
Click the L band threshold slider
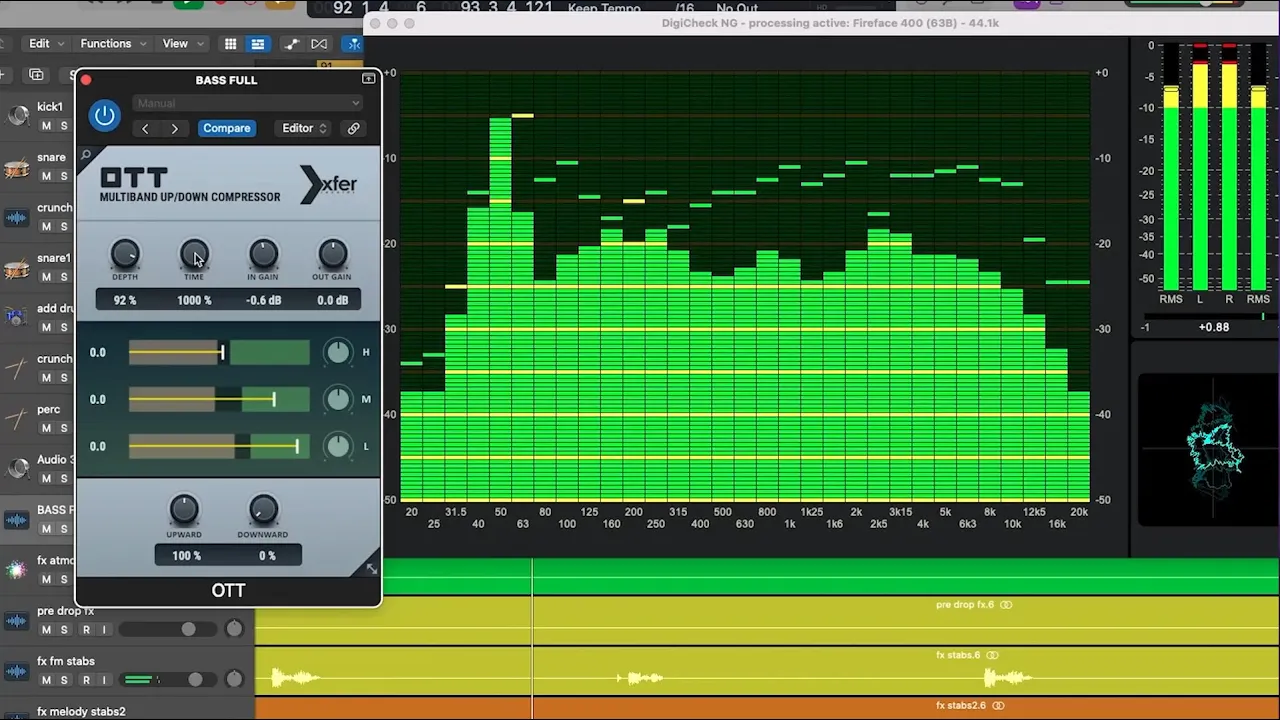point(219,446)
